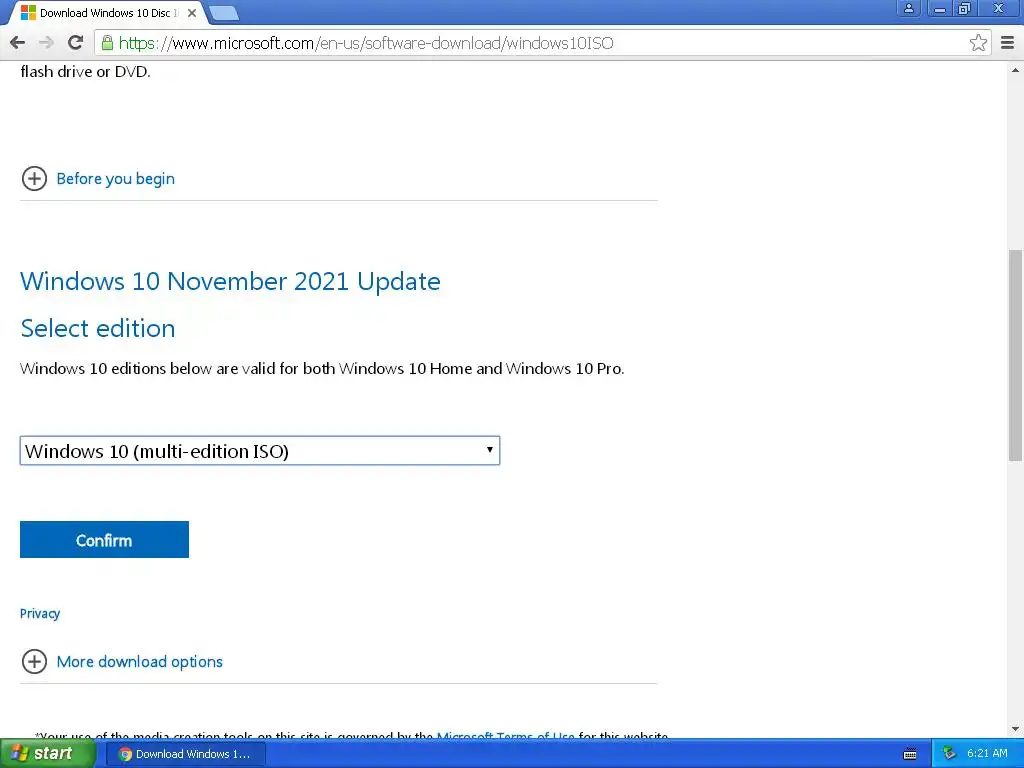Open the Before you begin link
The image size is (1024, 768).
(116, 179)
